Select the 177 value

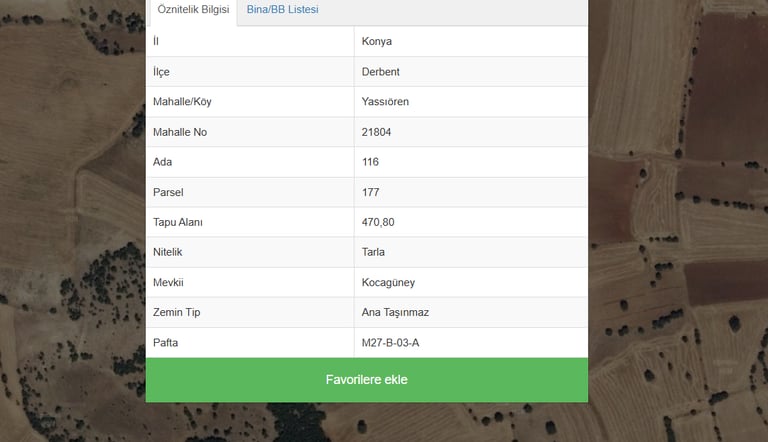[x=370, y=193]
